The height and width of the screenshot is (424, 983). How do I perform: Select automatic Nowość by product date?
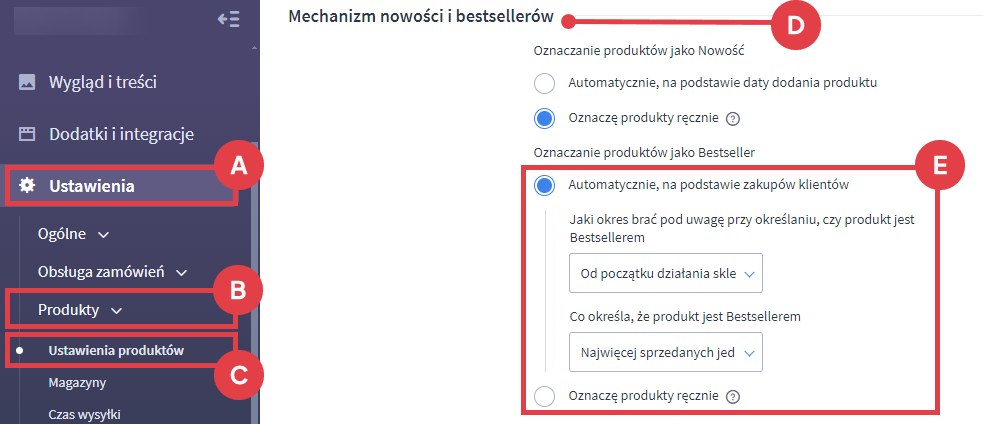544,83
